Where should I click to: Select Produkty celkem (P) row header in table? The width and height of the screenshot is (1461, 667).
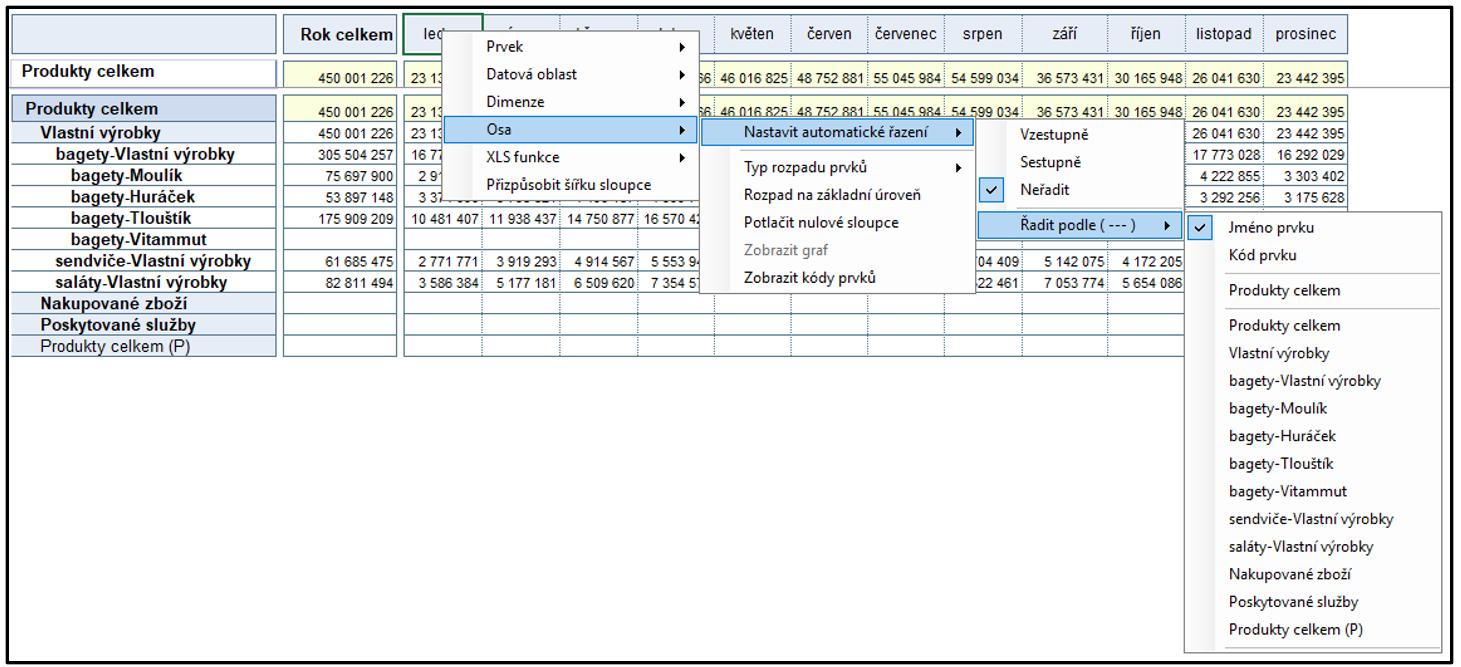click(144, 346)
